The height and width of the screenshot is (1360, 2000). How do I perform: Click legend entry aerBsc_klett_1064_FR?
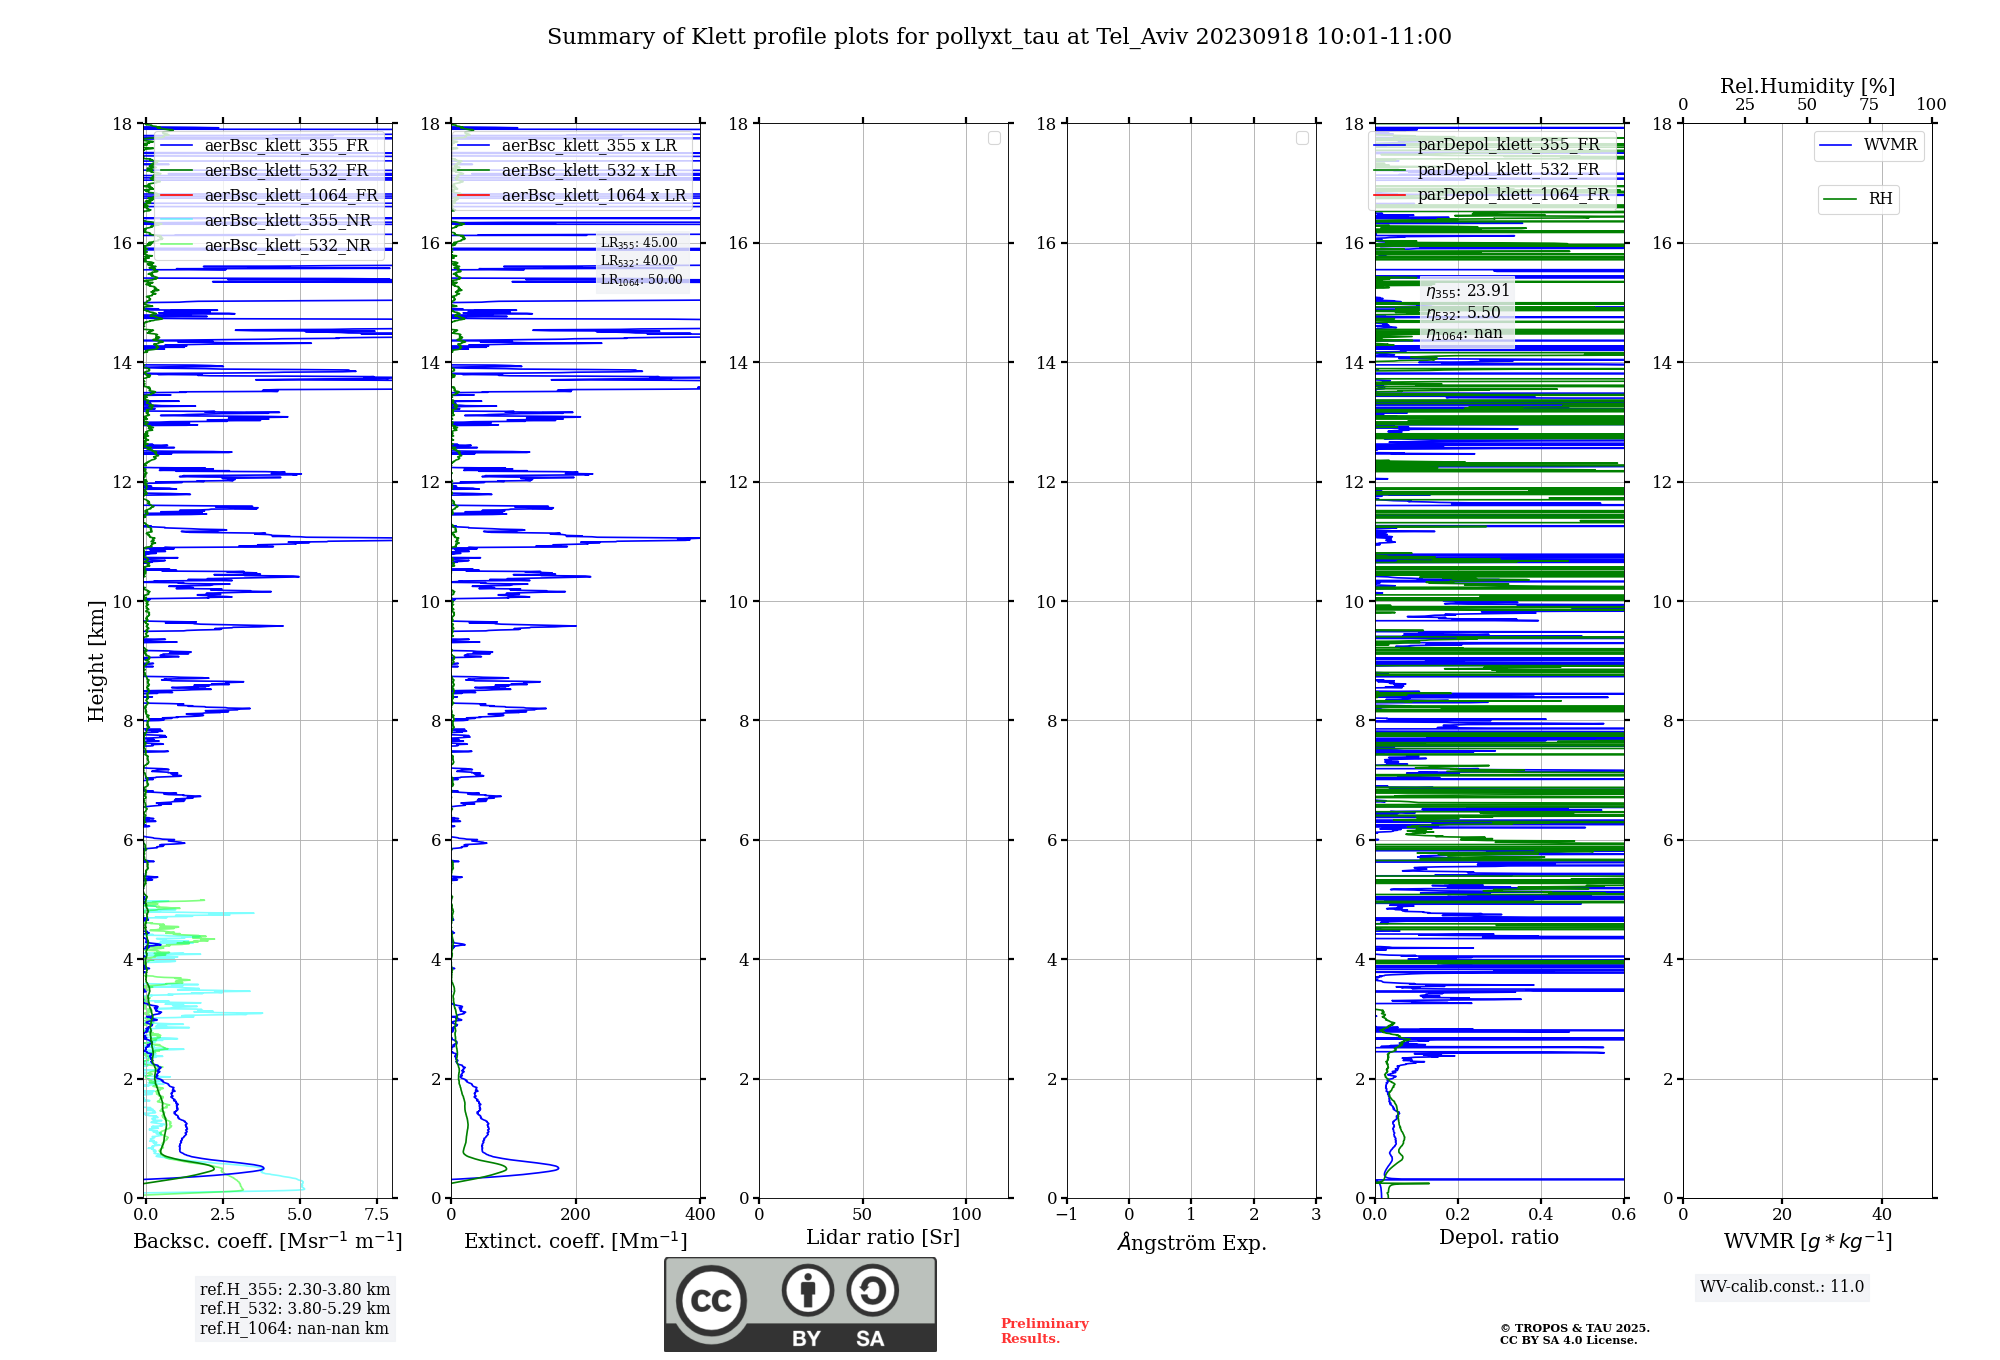coord(291,196)
